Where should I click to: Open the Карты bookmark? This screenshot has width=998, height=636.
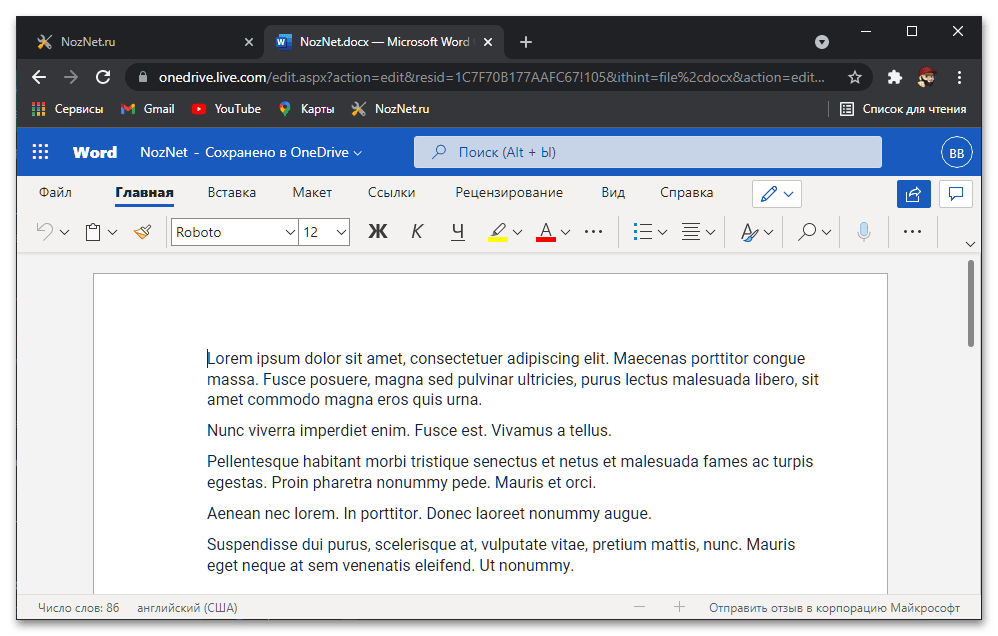point(306,109)
